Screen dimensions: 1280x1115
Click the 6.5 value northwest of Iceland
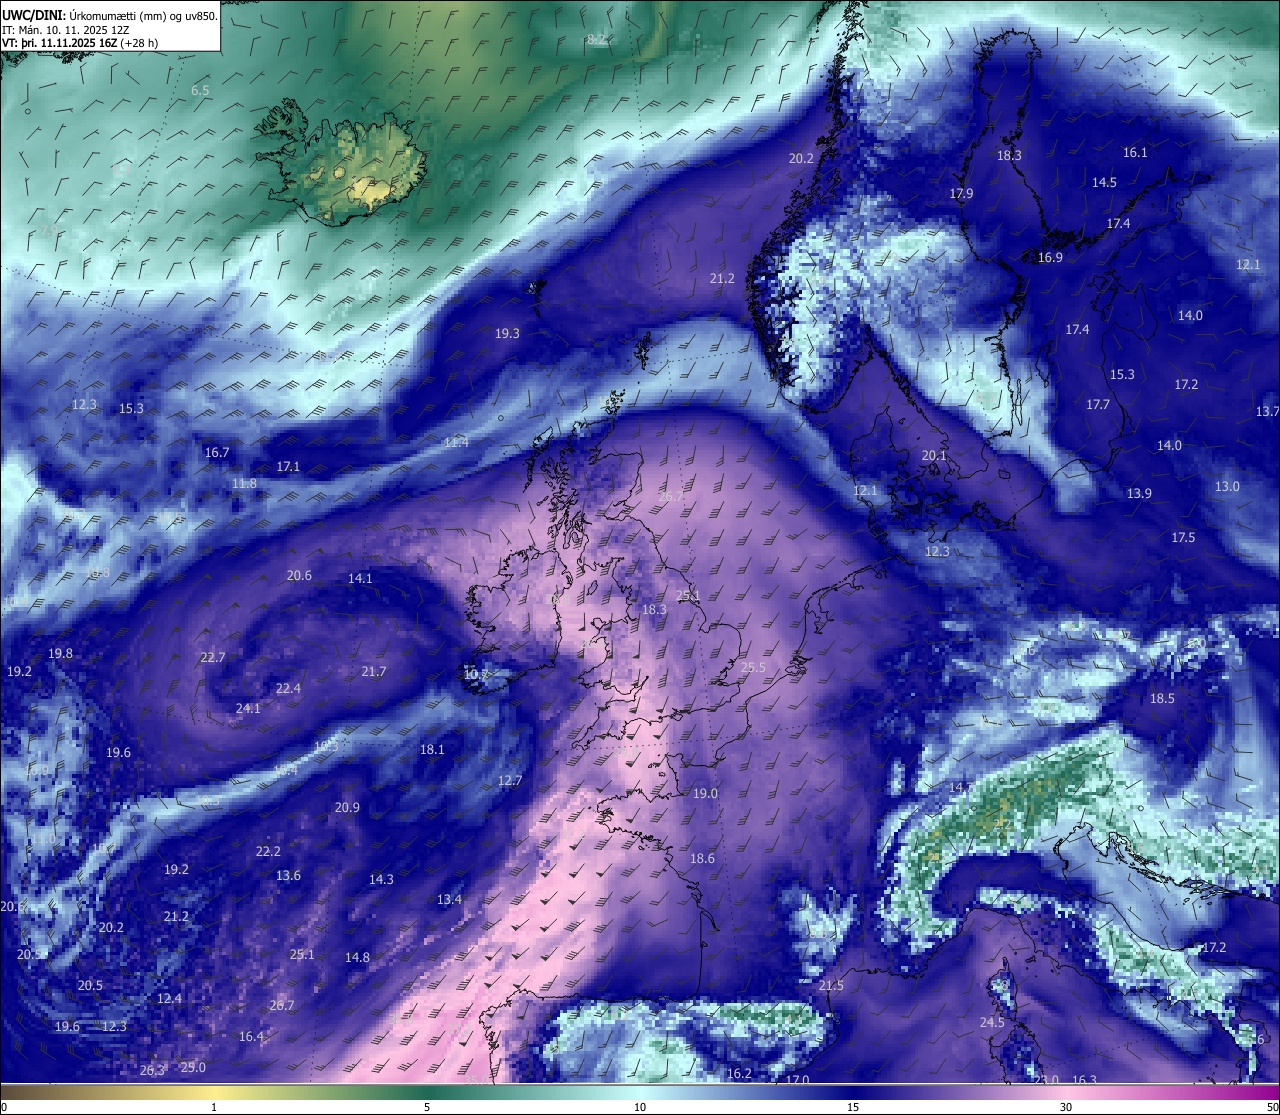[x=200, y=91]
